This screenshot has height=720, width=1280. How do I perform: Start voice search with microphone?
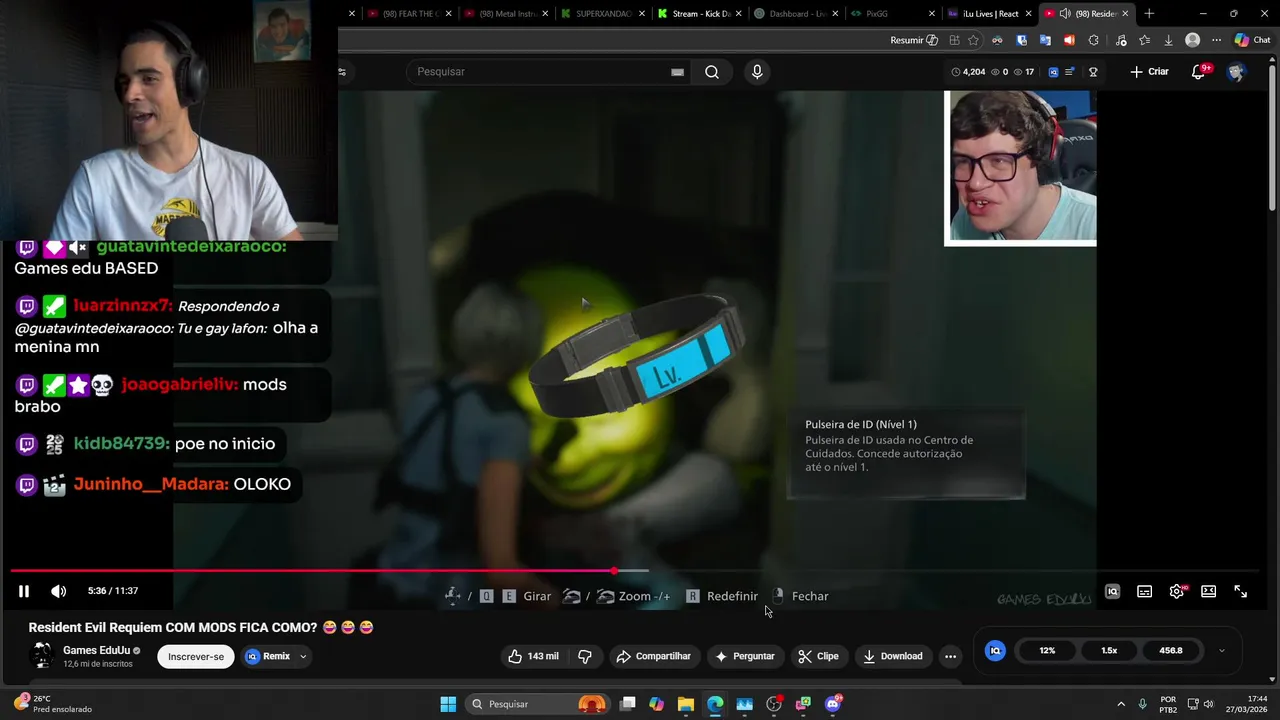click(x=757, y=72)
